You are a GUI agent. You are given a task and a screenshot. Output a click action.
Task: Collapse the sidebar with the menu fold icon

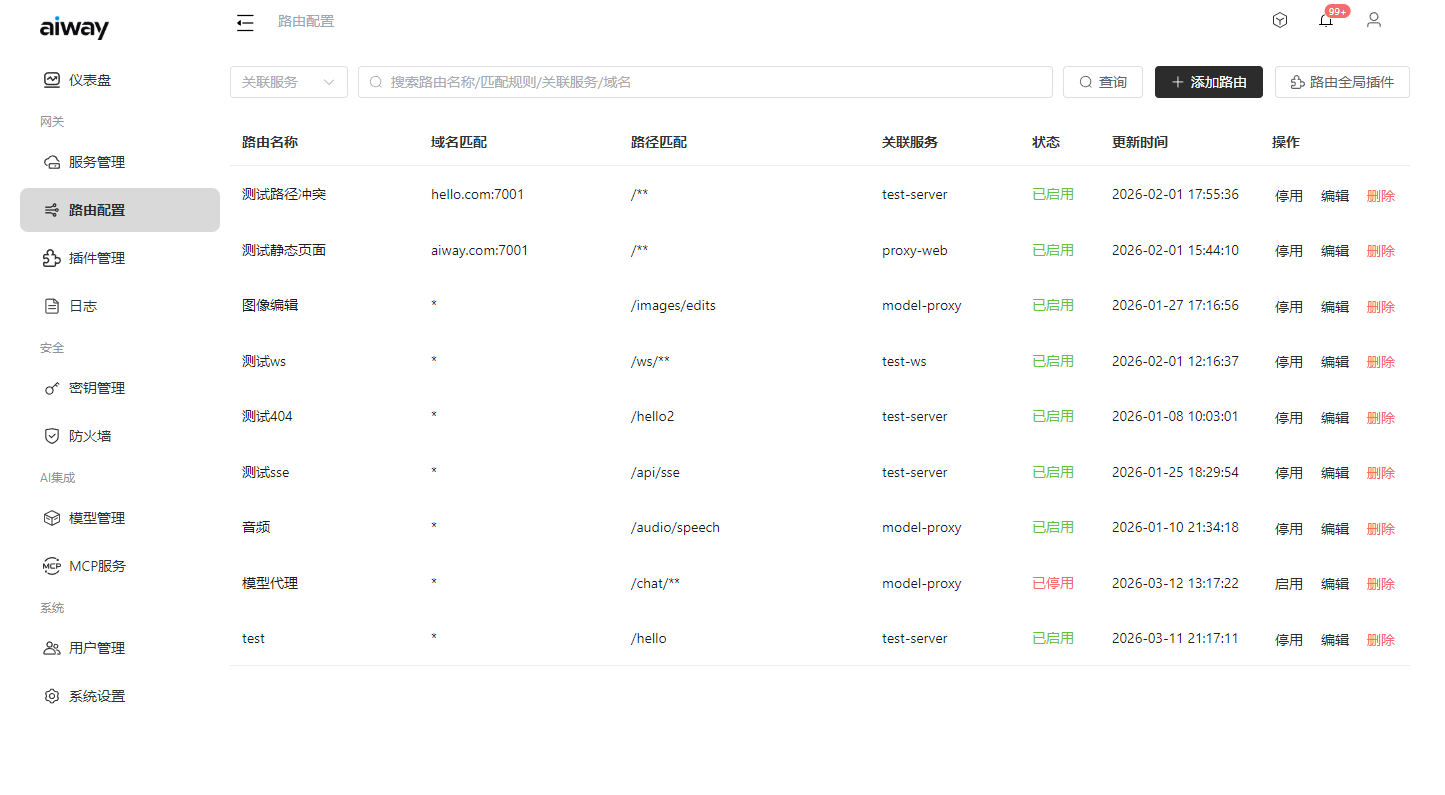pos(245,22)
